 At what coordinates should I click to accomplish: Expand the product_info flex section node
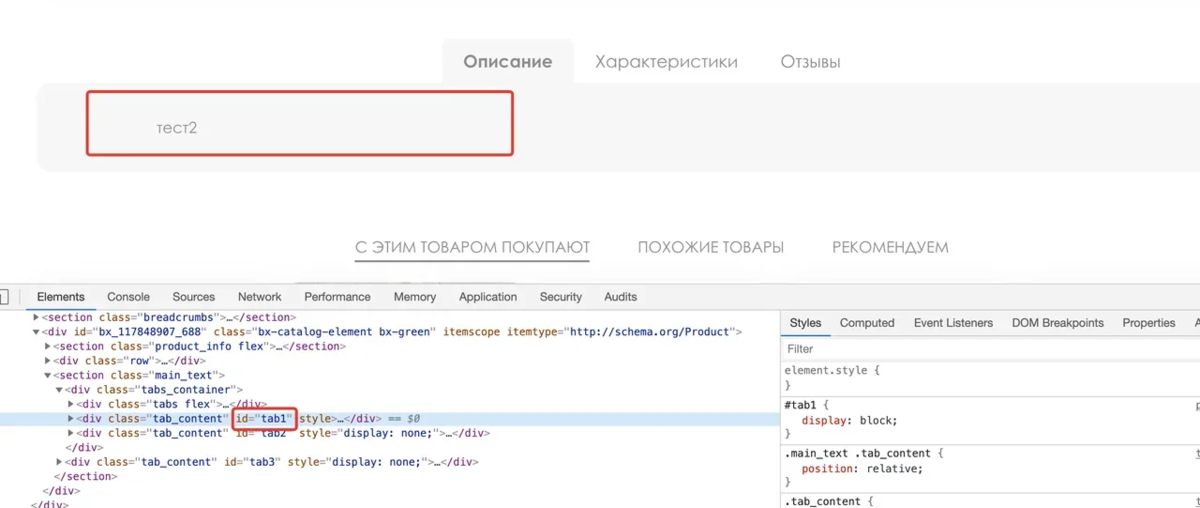coord(48,346)
